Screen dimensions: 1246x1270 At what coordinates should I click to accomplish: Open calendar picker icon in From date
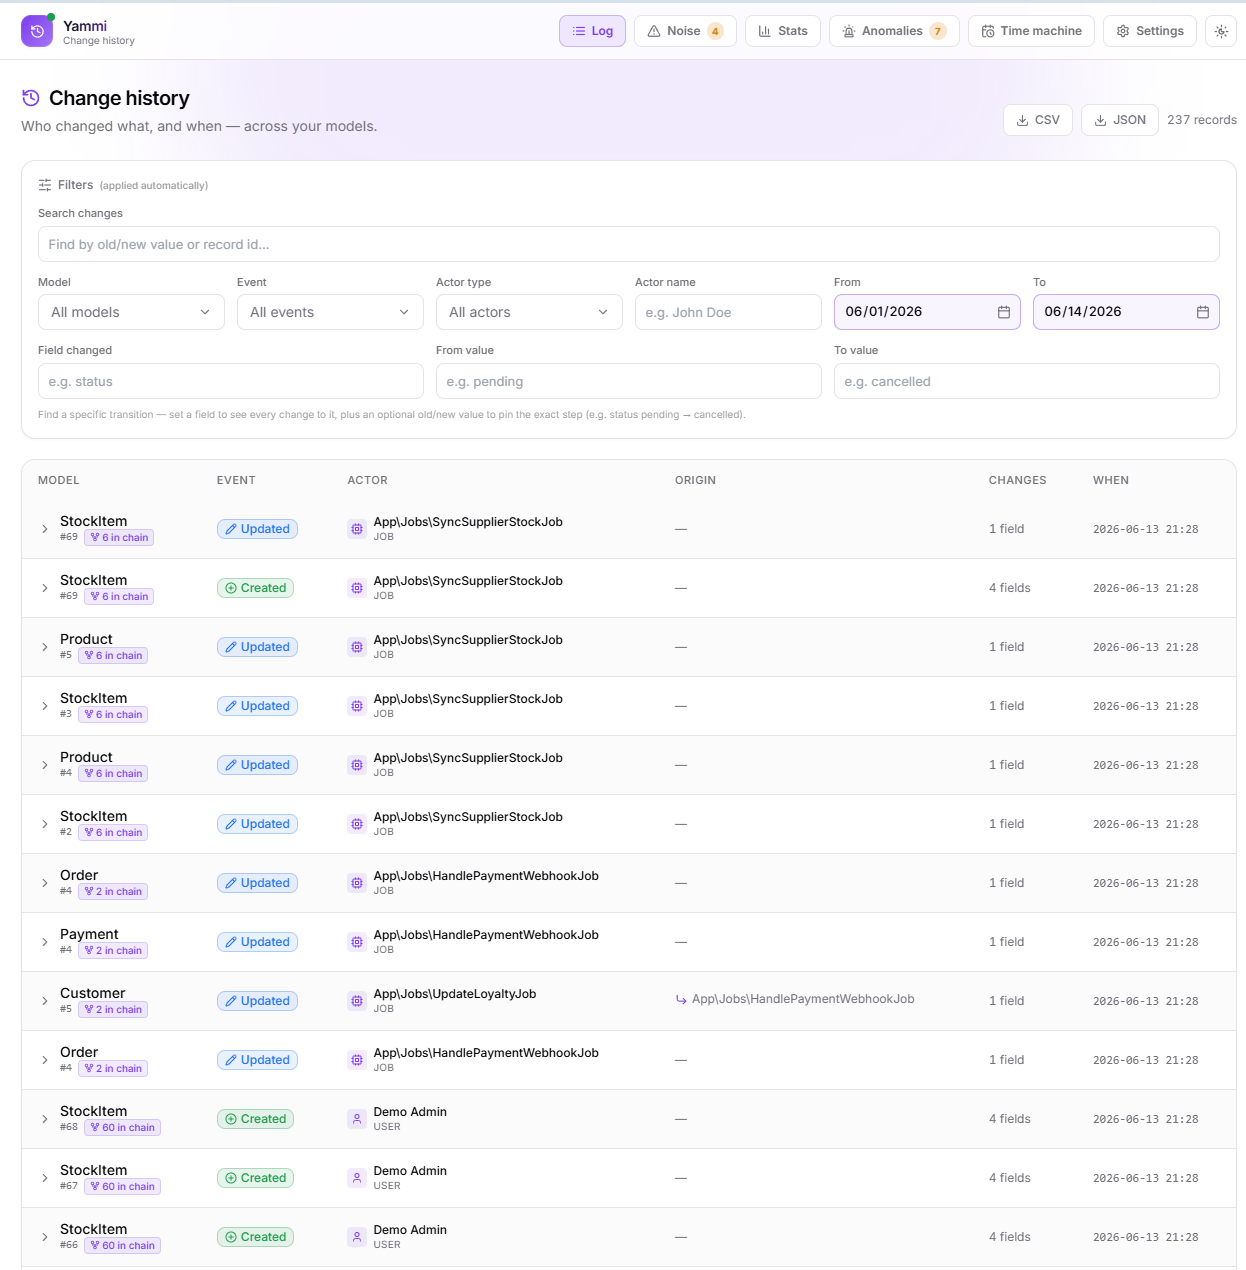[x=1004, y=312]
